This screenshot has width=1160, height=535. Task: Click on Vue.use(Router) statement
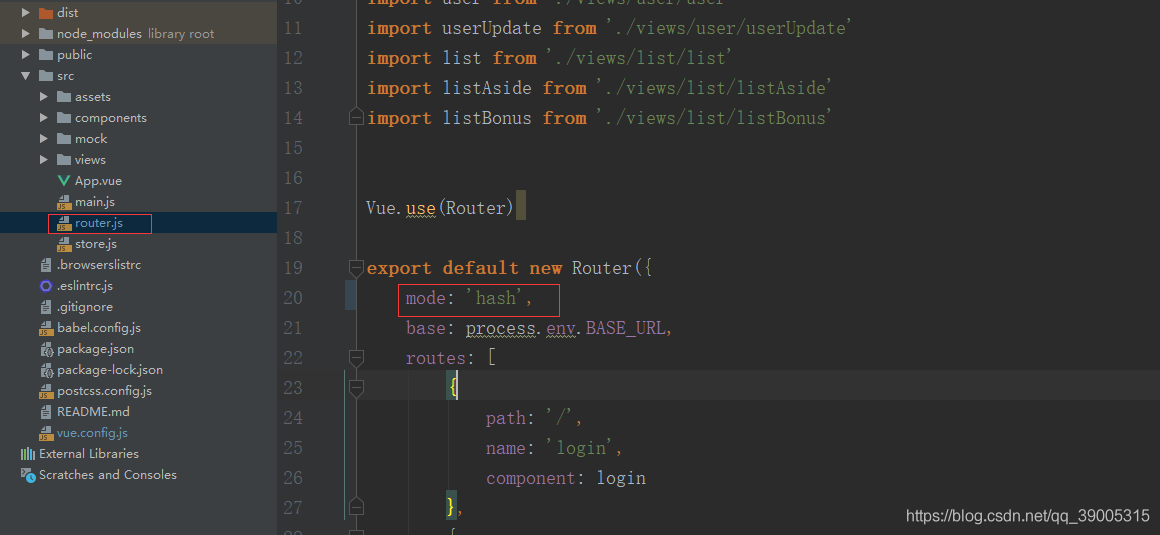[x=440, y=208]
